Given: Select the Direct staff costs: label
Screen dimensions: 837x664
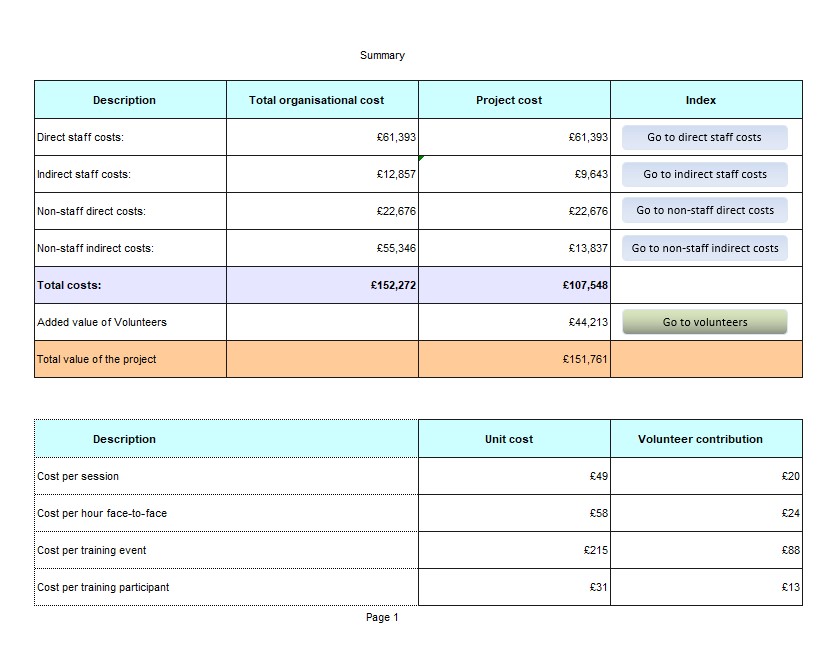Looking at the screenshot, I should point(80,137).
